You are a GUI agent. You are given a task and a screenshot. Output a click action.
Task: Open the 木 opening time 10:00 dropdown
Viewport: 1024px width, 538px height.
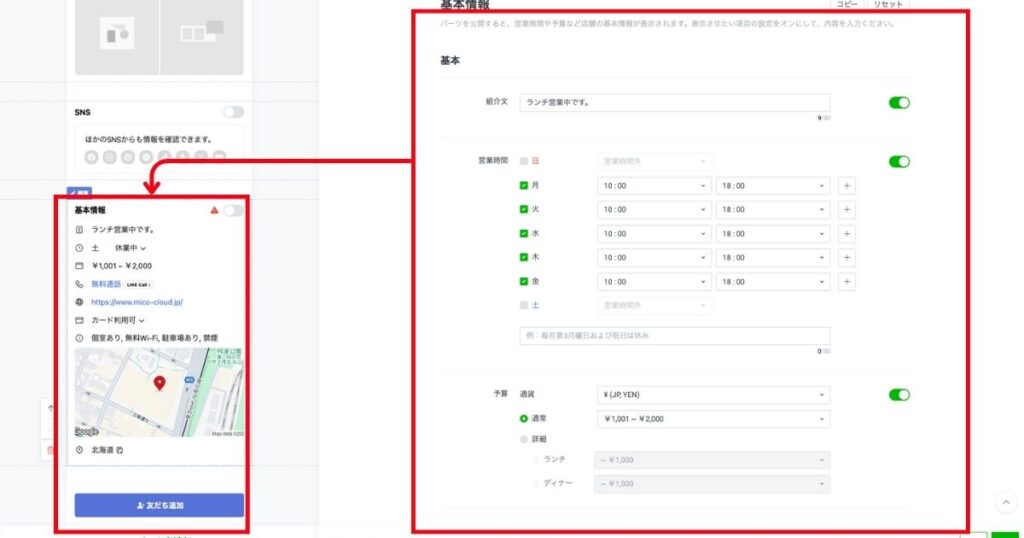654,257
